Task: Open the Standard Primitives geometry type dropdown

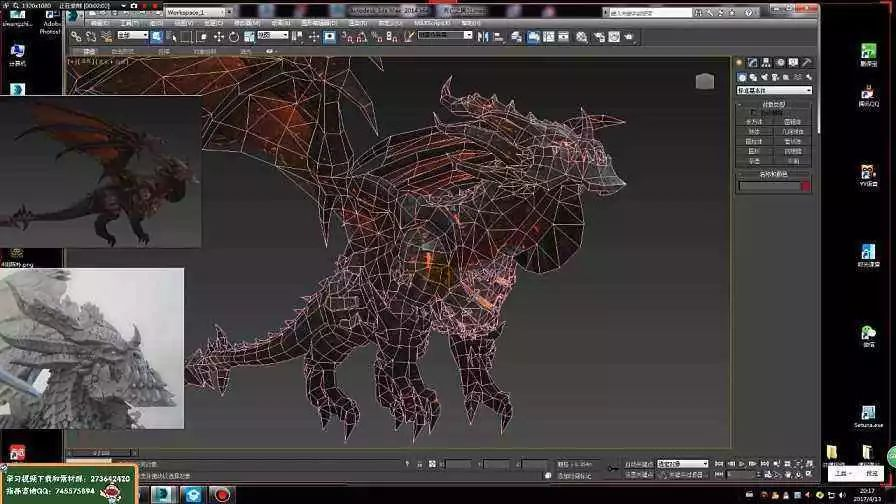Action: pos(774,90)
